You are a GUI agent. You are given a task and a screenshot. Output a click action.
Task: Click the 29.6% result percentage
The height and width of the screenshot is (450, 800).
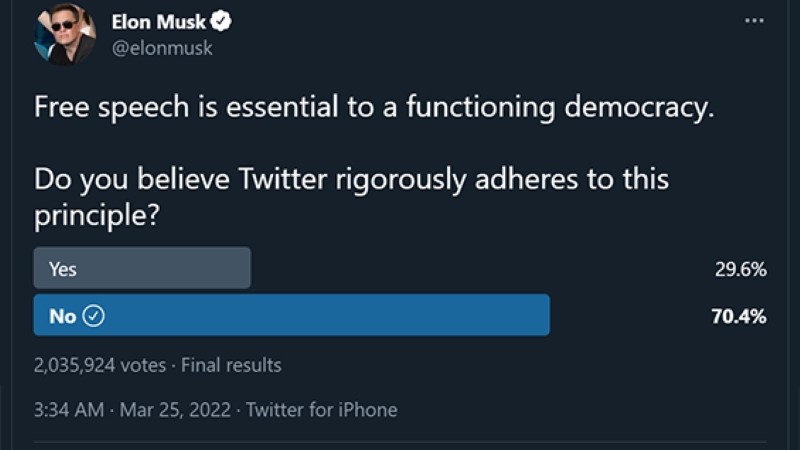pos(740,269)
